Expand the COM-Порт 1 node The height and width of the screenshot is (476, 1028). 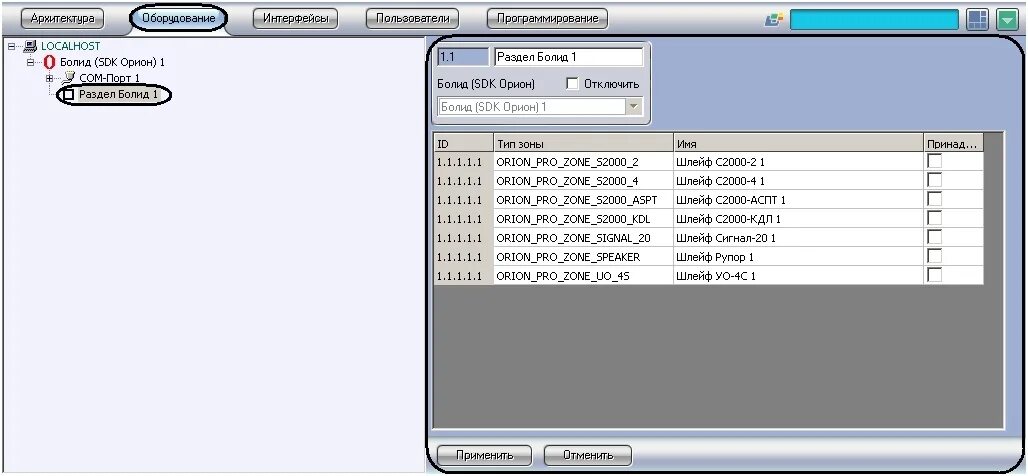point(49,79)
